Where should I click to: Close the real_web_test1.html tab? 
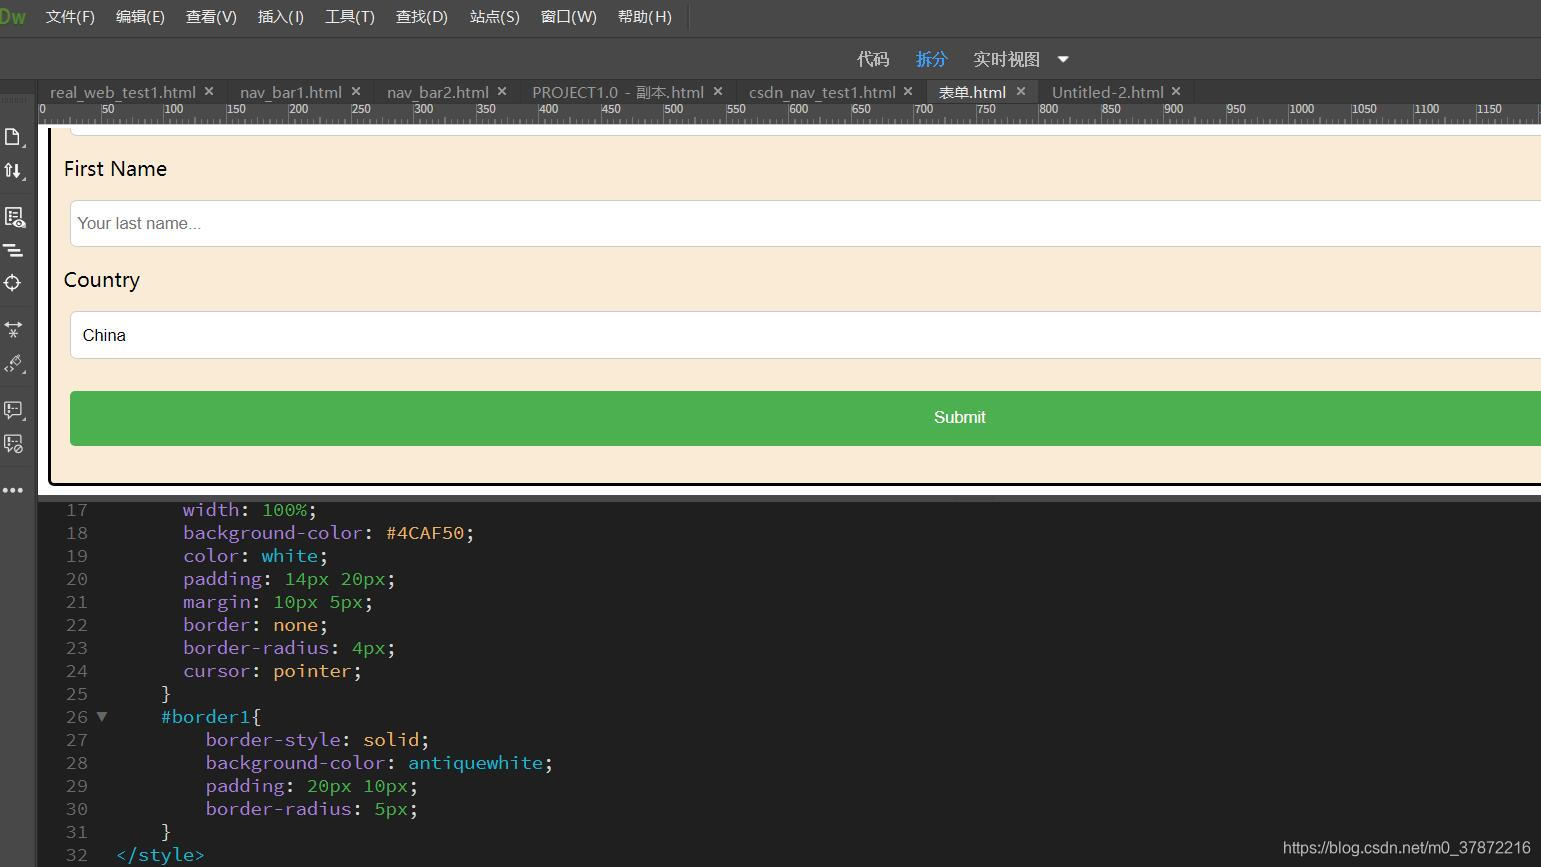pos(209,91)
